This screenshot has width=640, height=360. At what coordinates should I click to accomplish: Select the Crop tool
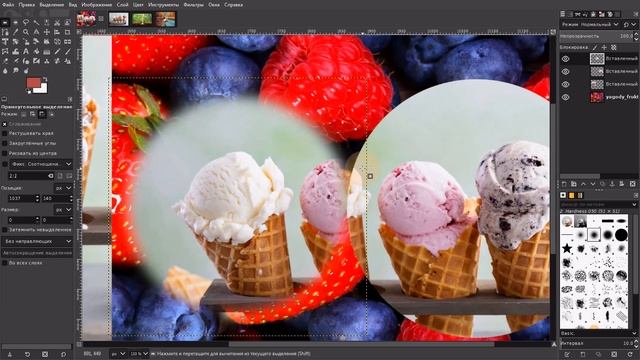point(67,32)
